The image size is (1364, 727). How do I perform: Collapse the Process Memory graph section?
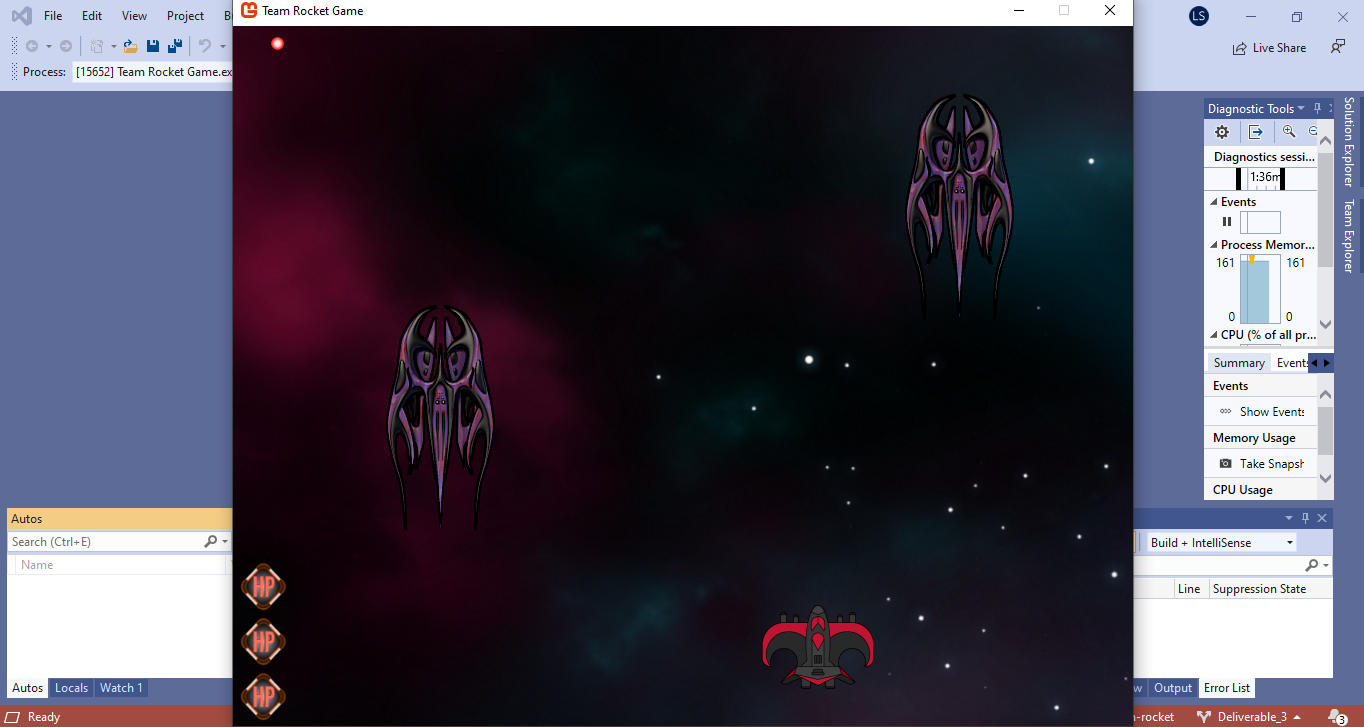point(1214,245)
